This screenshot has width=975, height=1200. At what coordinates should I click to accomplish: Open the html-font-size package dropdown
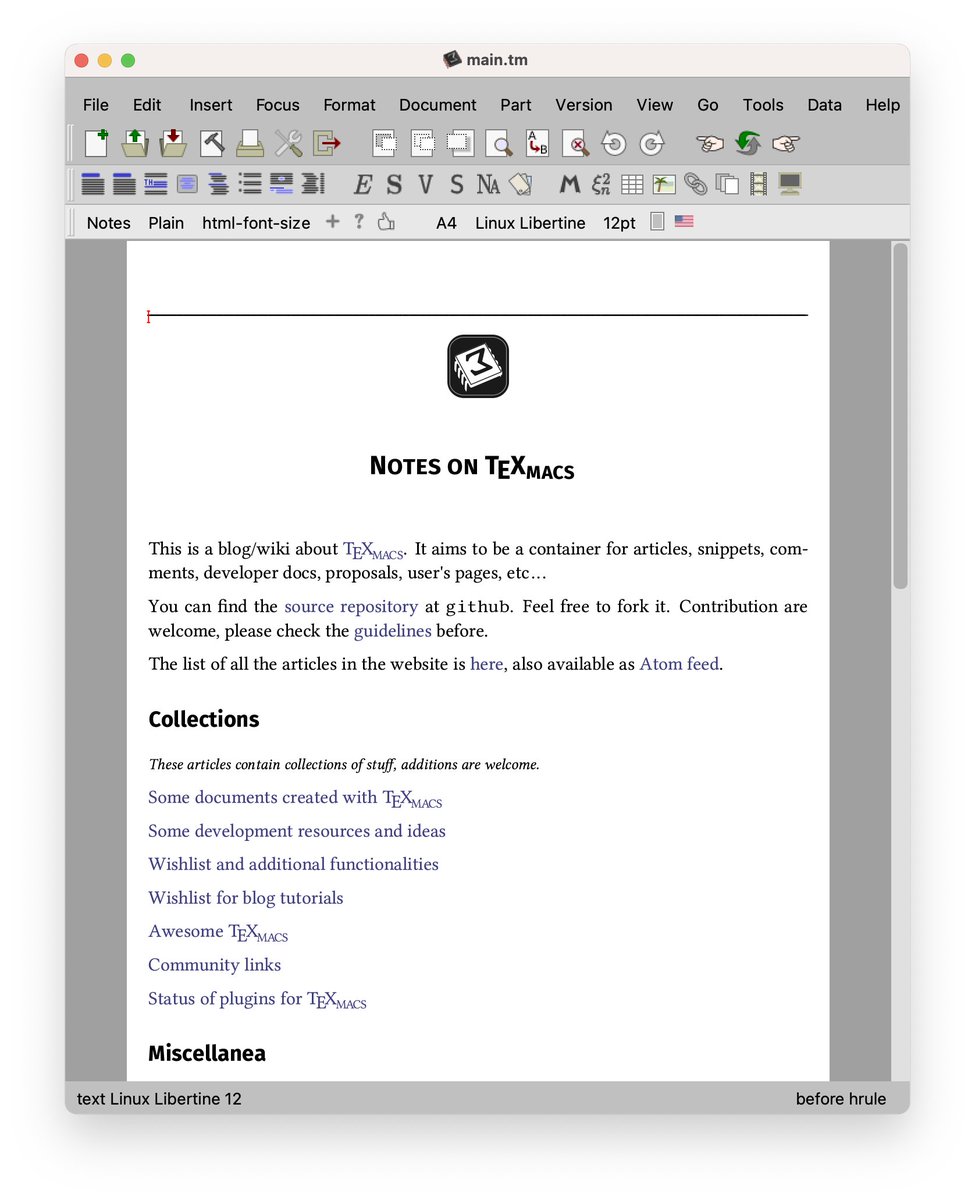[x=256, y=223]
